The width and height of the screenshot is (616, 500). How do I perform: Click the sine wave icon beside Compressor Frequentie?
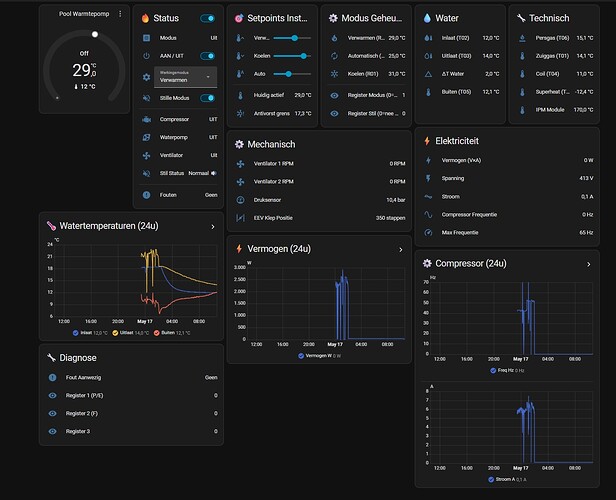(x=428, y=214)
